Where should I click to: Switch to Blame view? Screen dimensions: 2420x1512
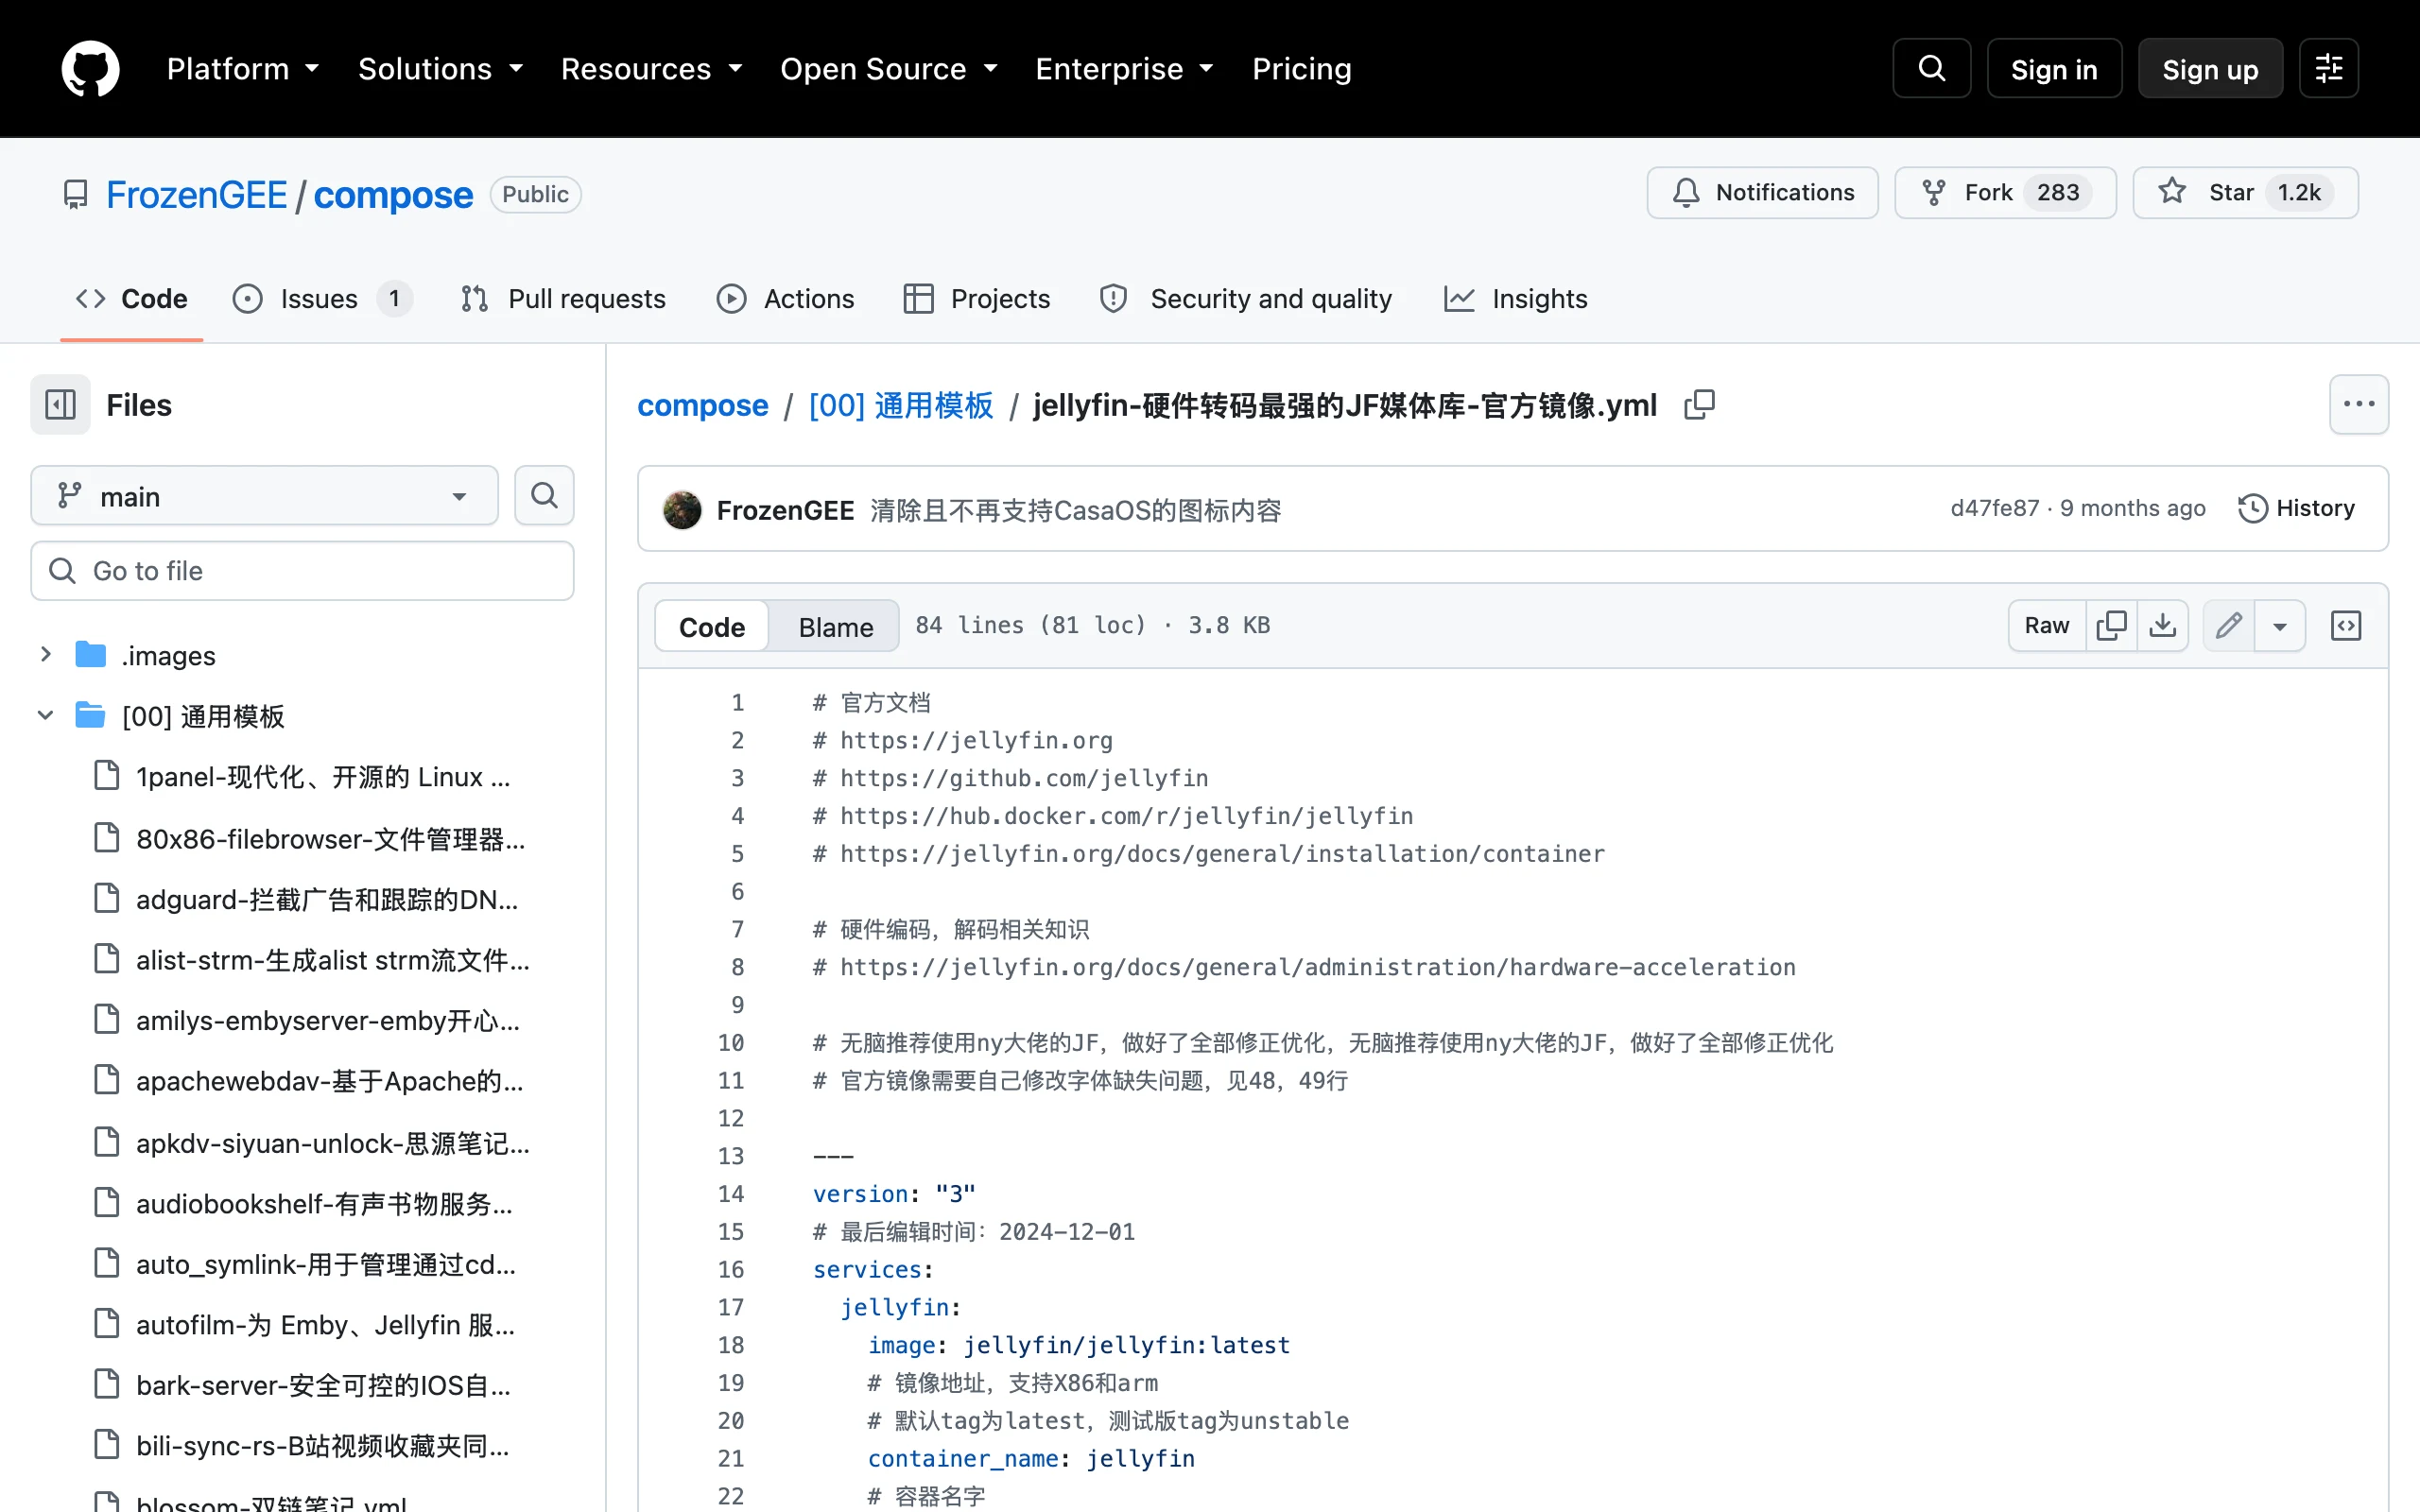[835, 627]
